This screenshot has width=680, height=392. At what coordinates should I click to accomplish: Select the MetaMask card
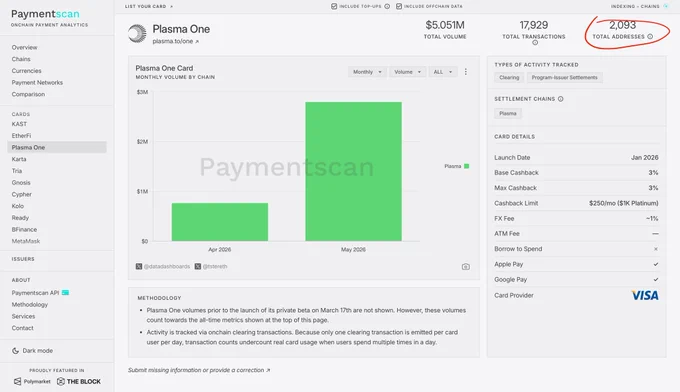(26, 241)
